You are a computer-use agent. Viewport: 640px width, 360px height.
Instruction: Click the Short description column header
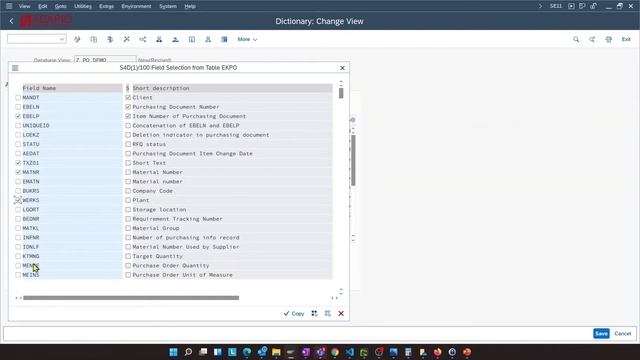(x=232, y=88)
